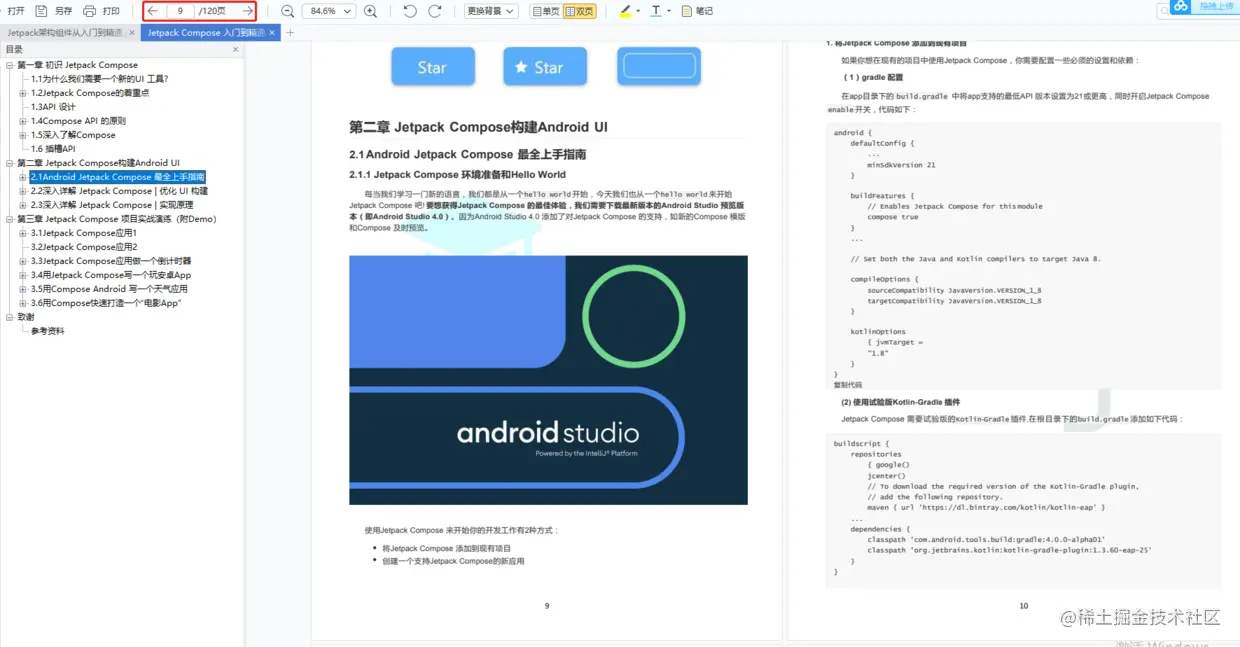Rotate page counterclockwise
This screenshot has width=1240, height=647.
coord(410,11)
